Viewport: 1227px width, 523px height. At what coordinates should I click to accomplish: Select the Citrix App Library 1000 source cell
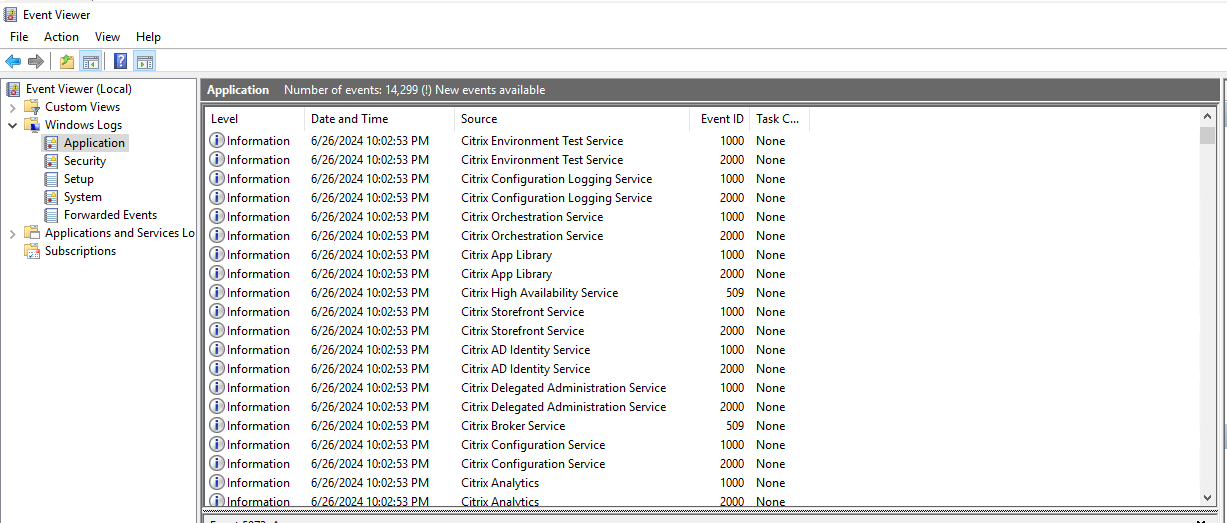click(506, 255)
